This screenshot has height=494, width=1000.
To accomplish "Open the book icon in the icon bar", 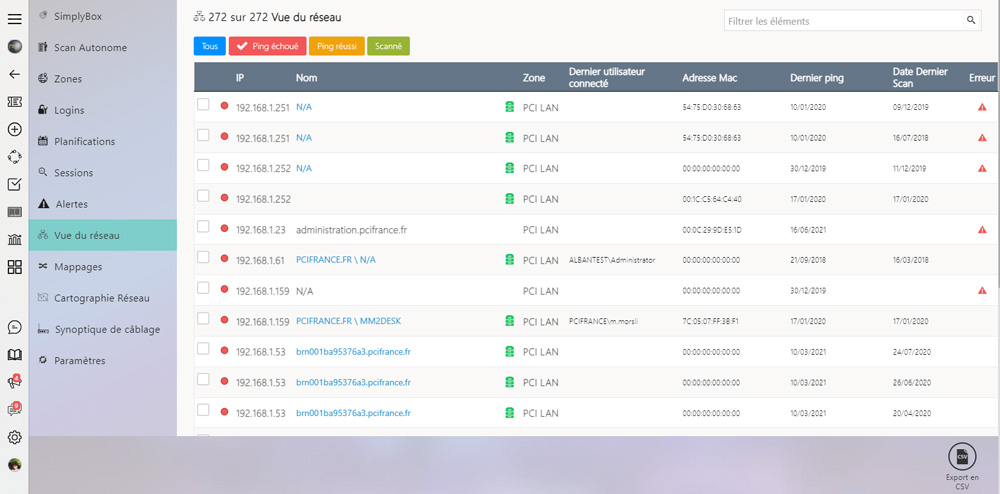I will coord(14,354).
